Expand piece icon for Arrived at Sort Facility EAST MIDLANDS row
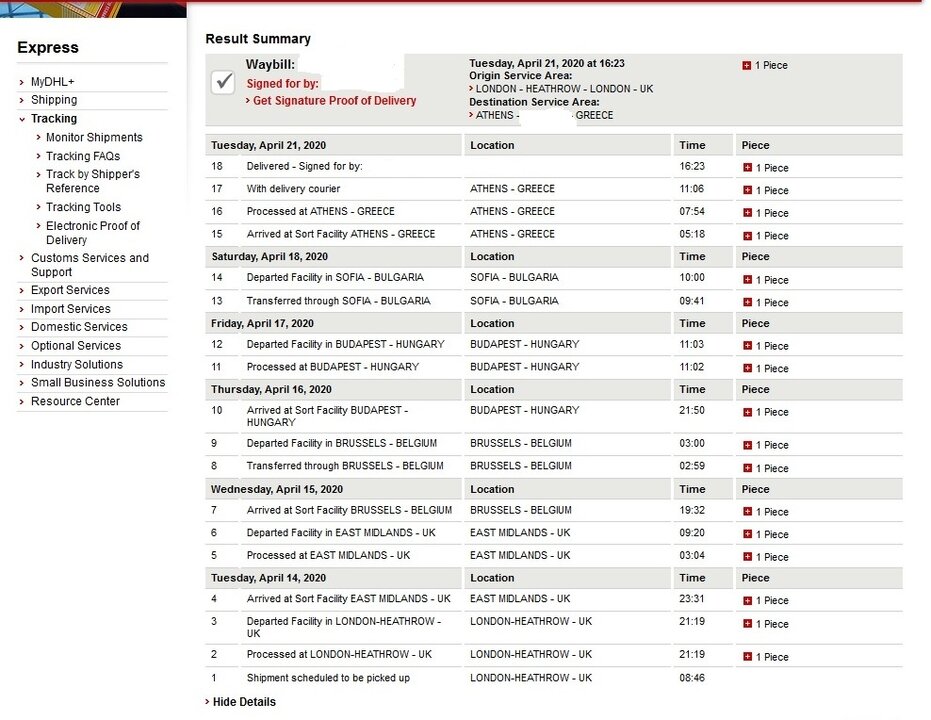 [x=748, y=601]
